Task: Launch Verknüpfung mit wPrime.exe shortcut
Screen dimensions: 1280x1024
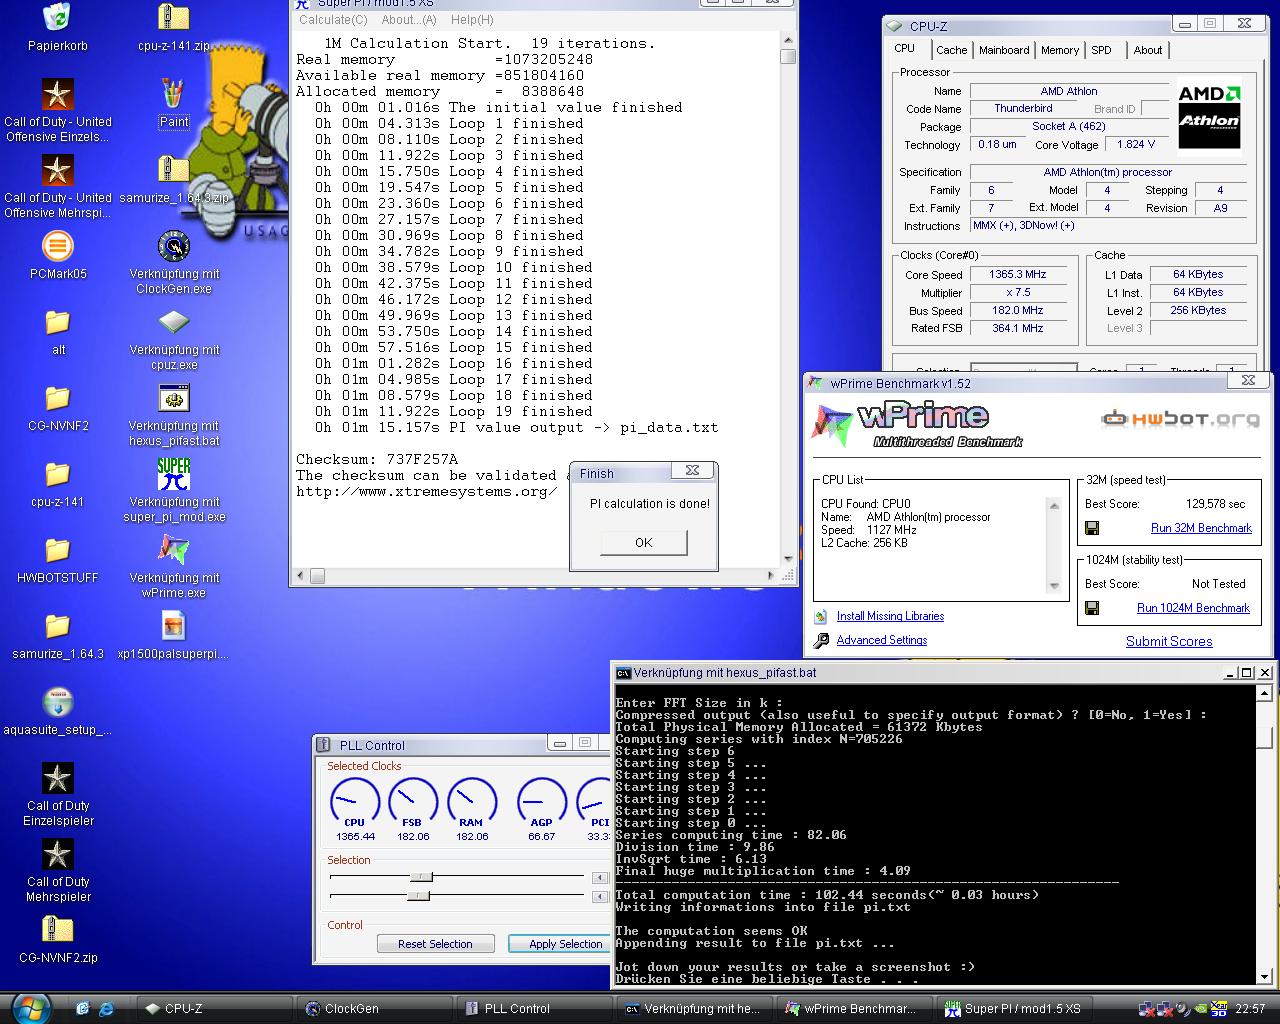Action: [x=174, y=566]
